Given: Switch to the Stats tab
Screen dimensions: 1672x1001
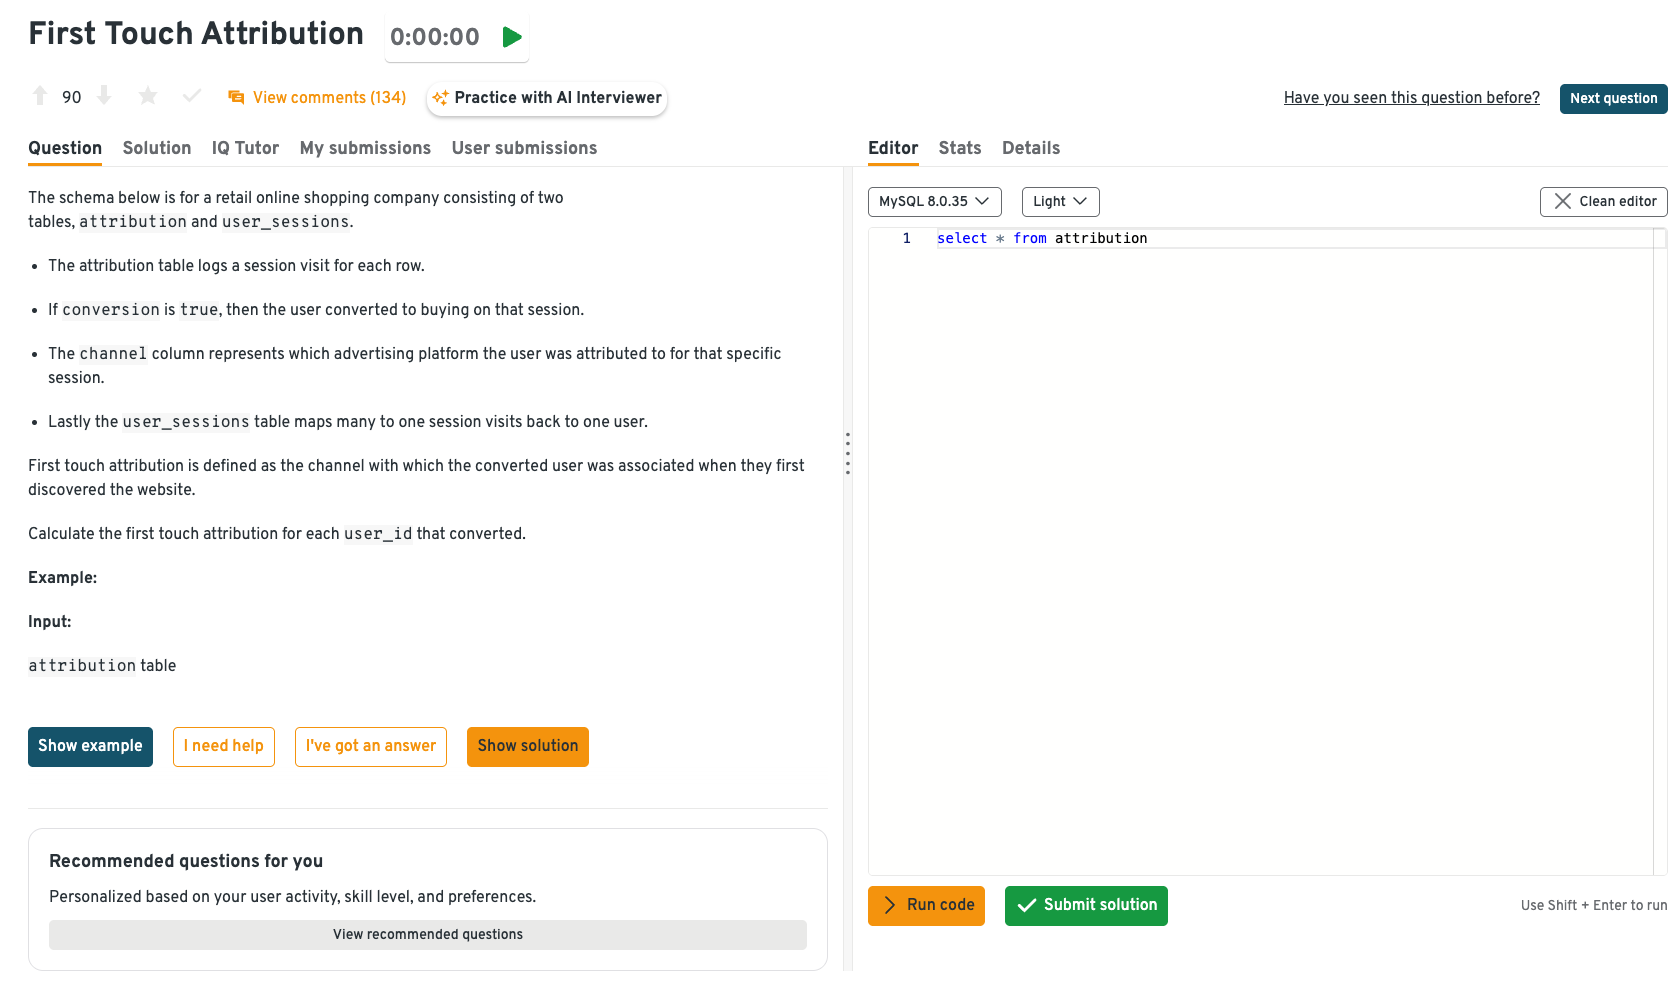Looking at the screenshot, I should tap(959, 148).
